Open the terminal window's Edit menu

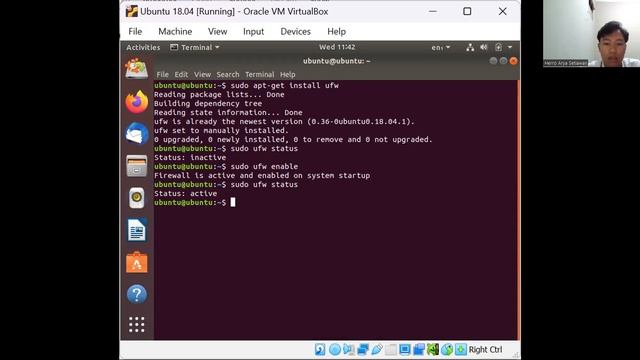181,74
